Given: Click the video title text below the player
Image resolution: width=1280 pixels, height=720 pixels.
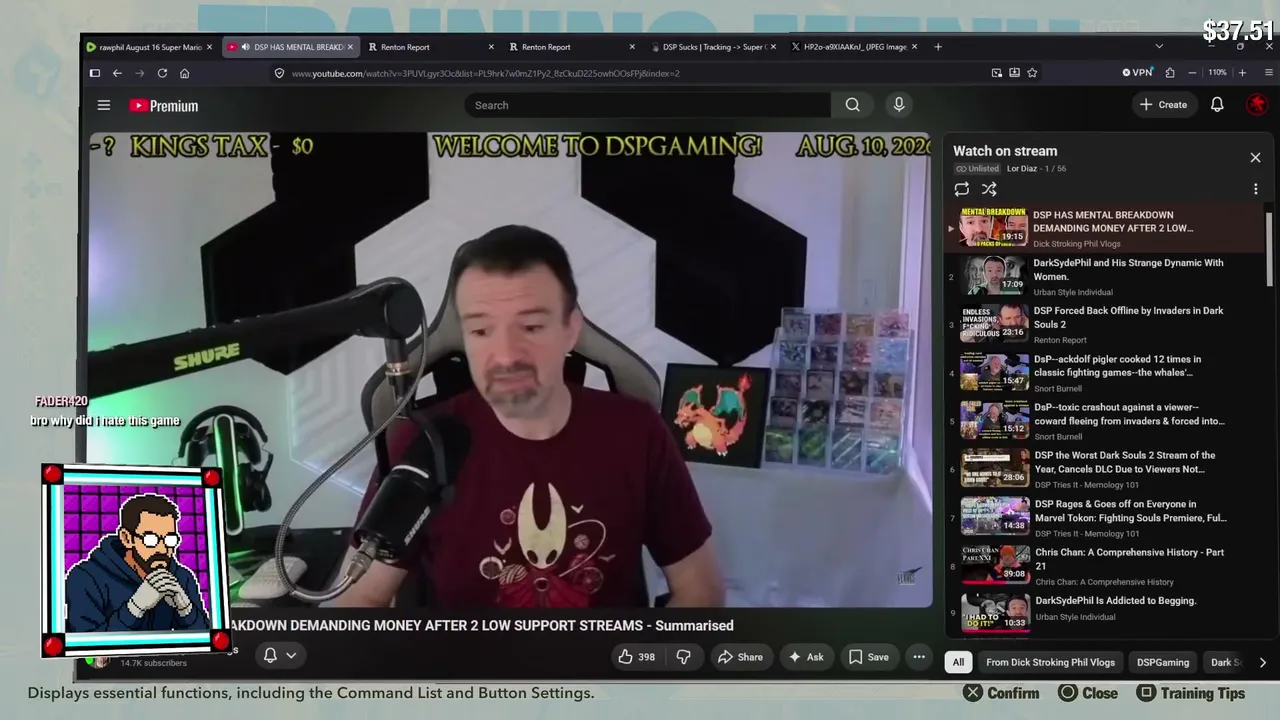Looking at the screenshot, I should point(482,626).
